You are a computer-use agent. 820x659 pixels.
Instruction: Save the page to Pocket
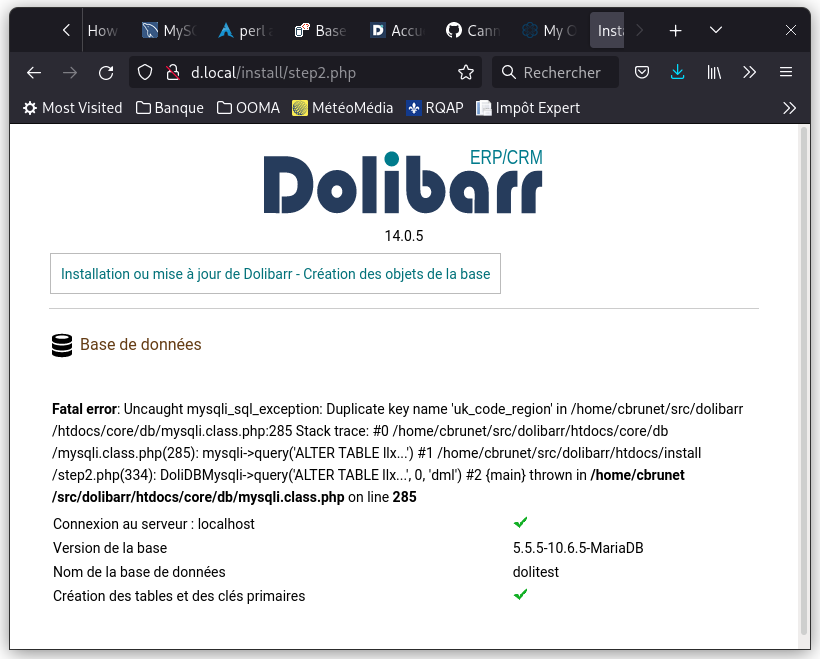point(641,72)
